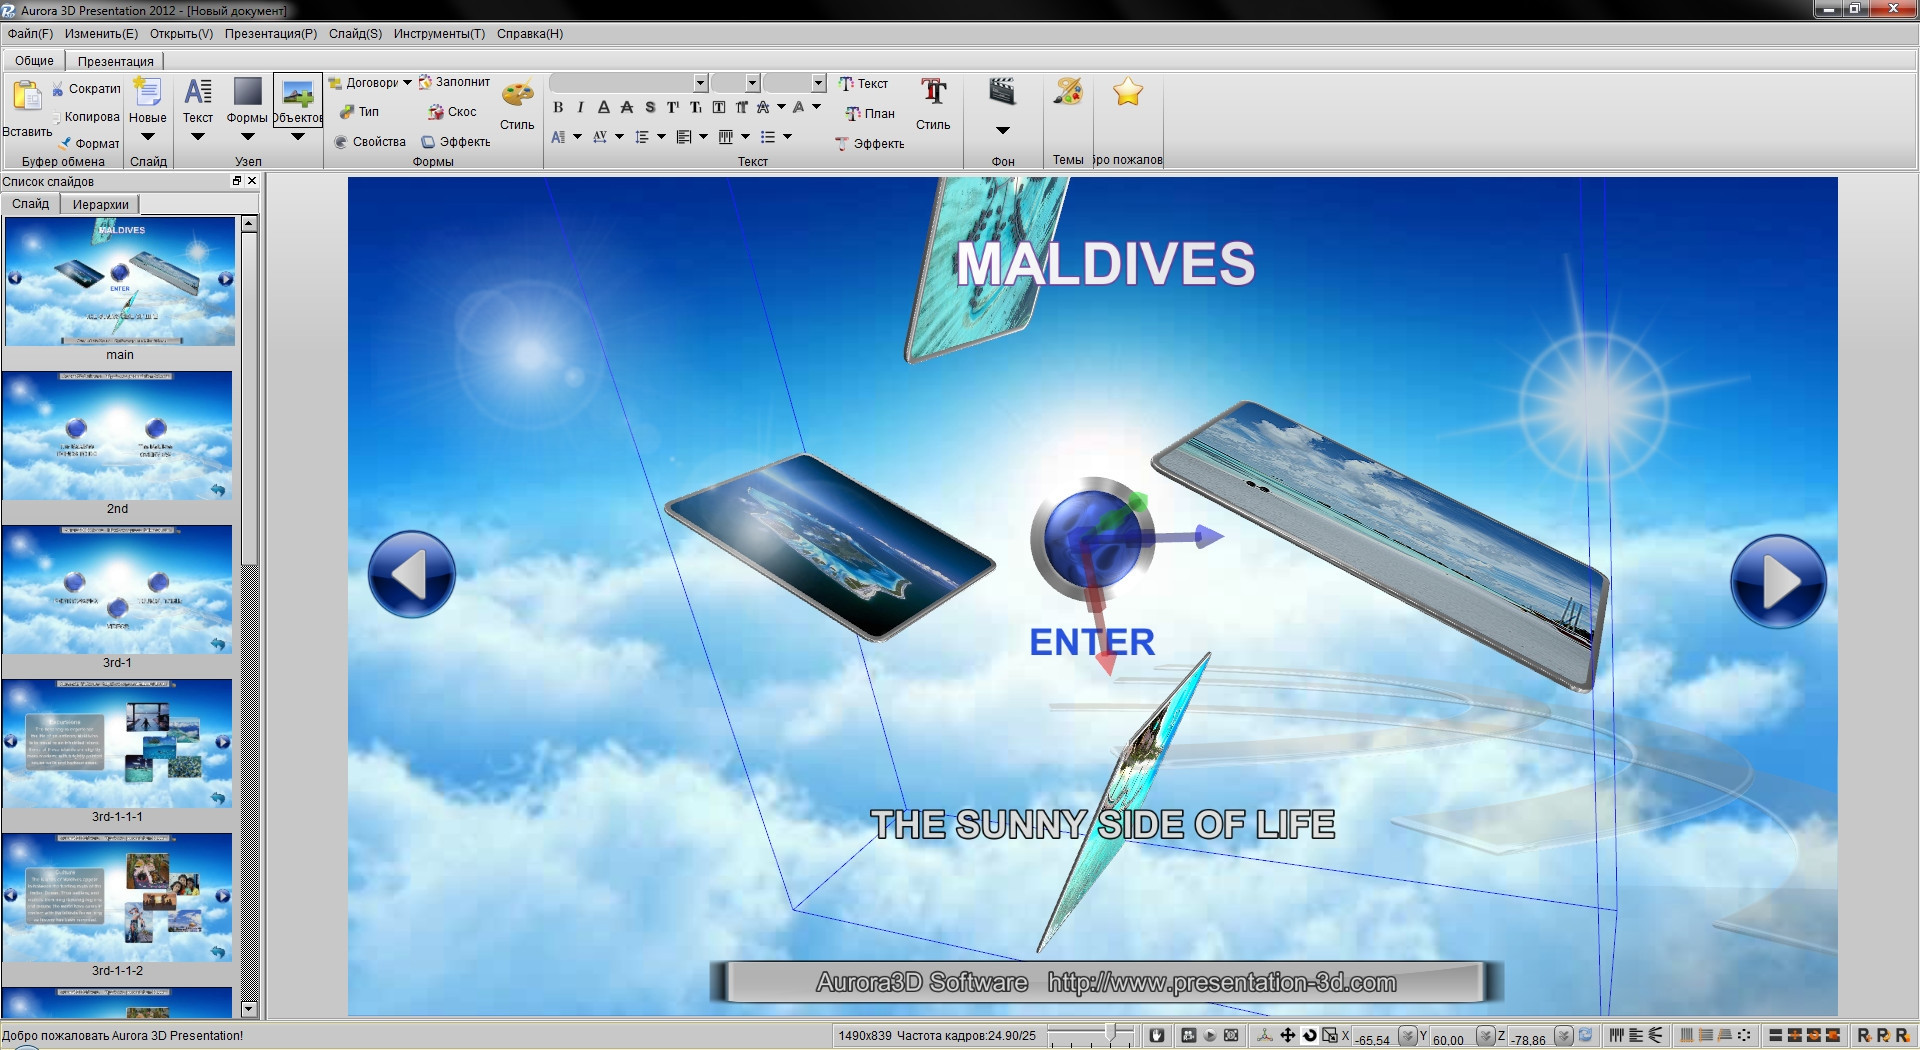Switch to the Иерархии tab
This screenshot has height=1050, width=1920.
[100, 205]
